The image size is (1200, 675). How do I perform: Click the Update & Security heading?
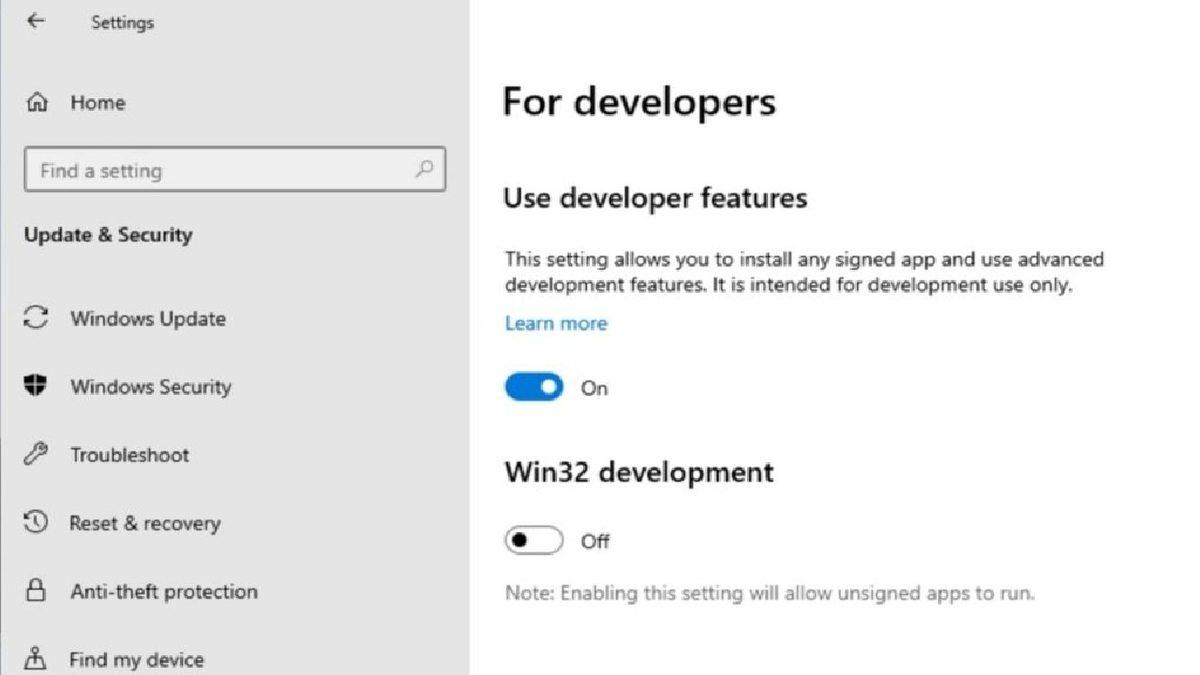click(x=108, y=234)
